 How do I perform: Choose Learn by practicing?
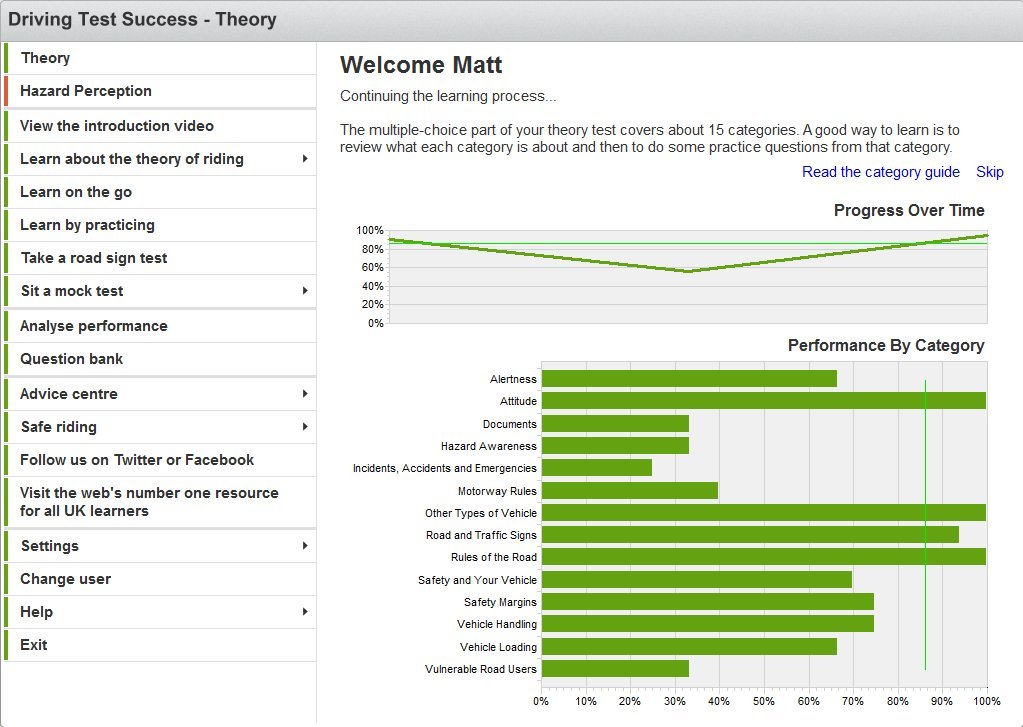pyautogui.click(x=87, y=225)
